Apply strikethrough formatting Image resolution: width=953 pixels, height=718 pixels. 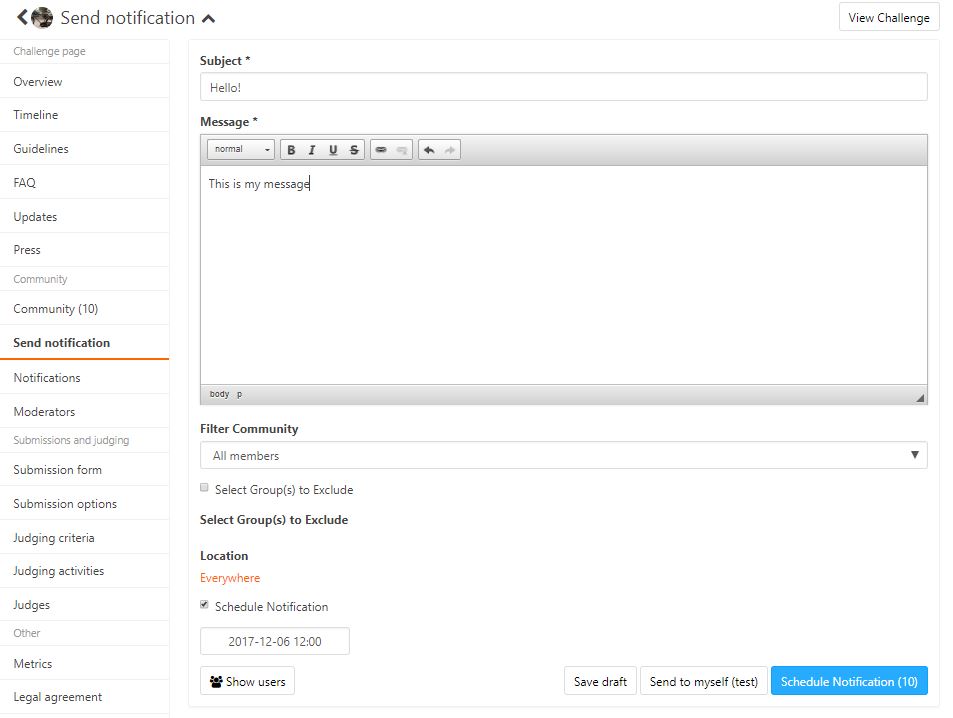[x=354, y=150]
